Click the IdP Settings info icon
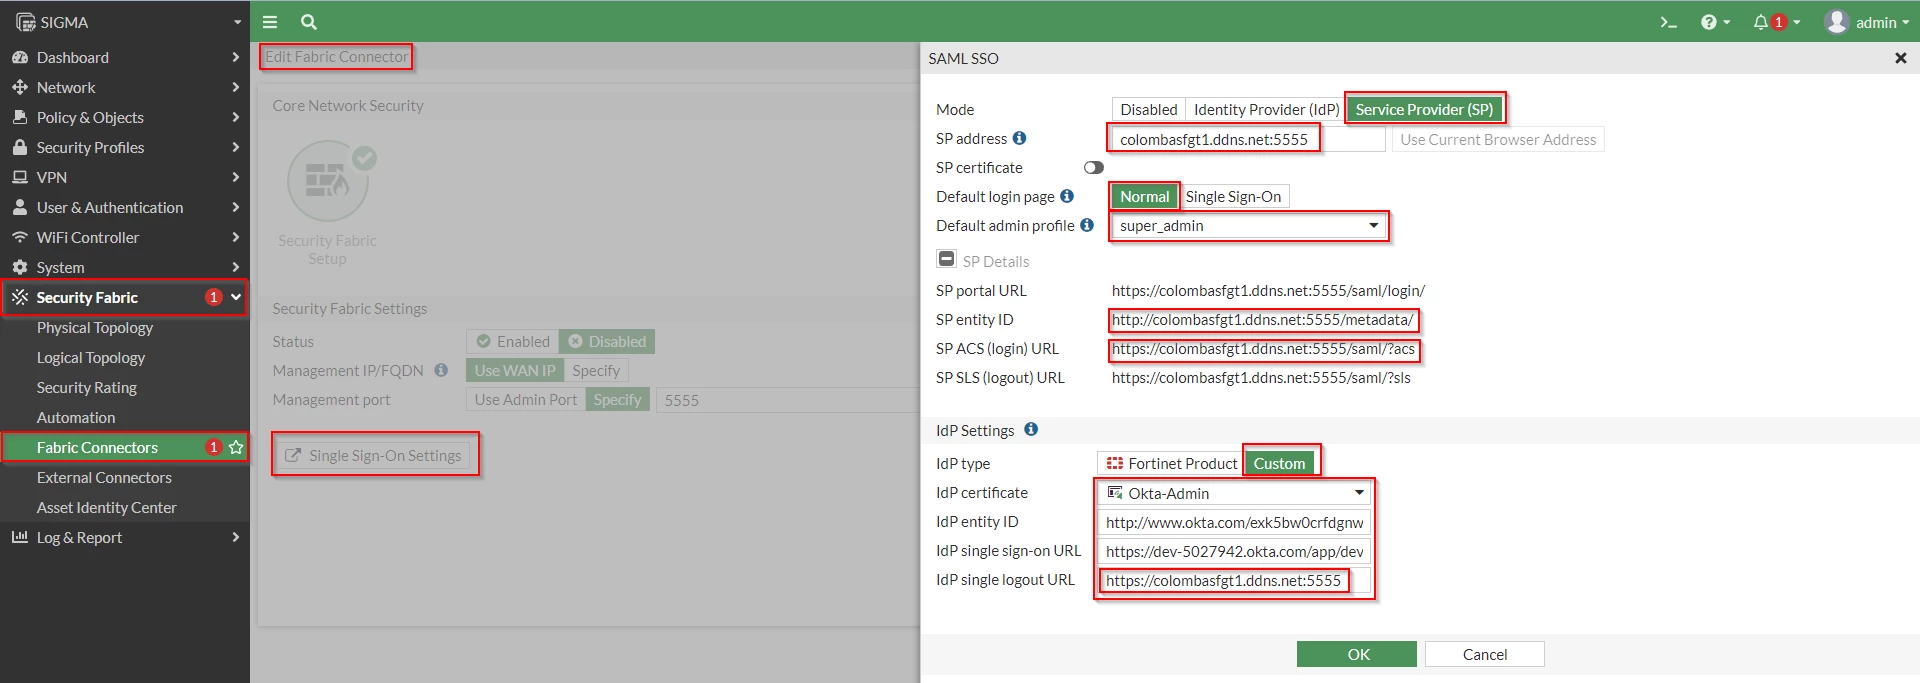This screenshot has width=1920, height=683. click(1031, 429)
